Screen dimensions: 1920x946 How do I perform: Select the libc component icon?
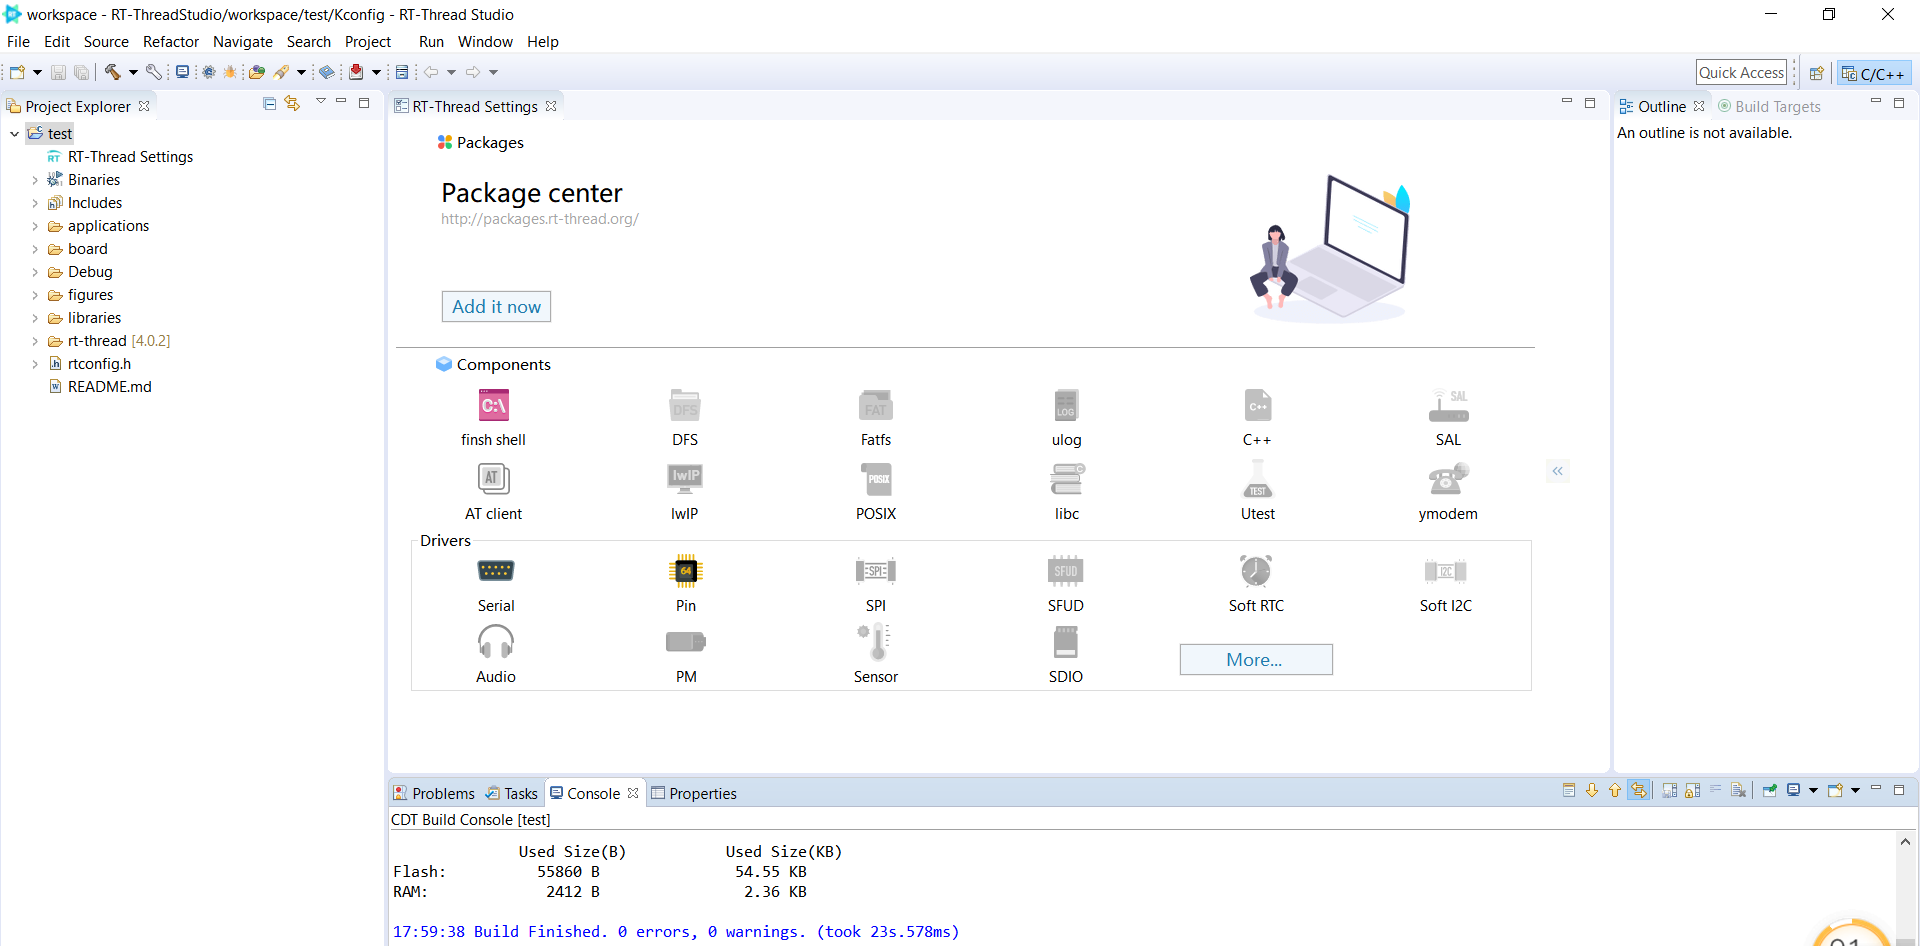1066,479
